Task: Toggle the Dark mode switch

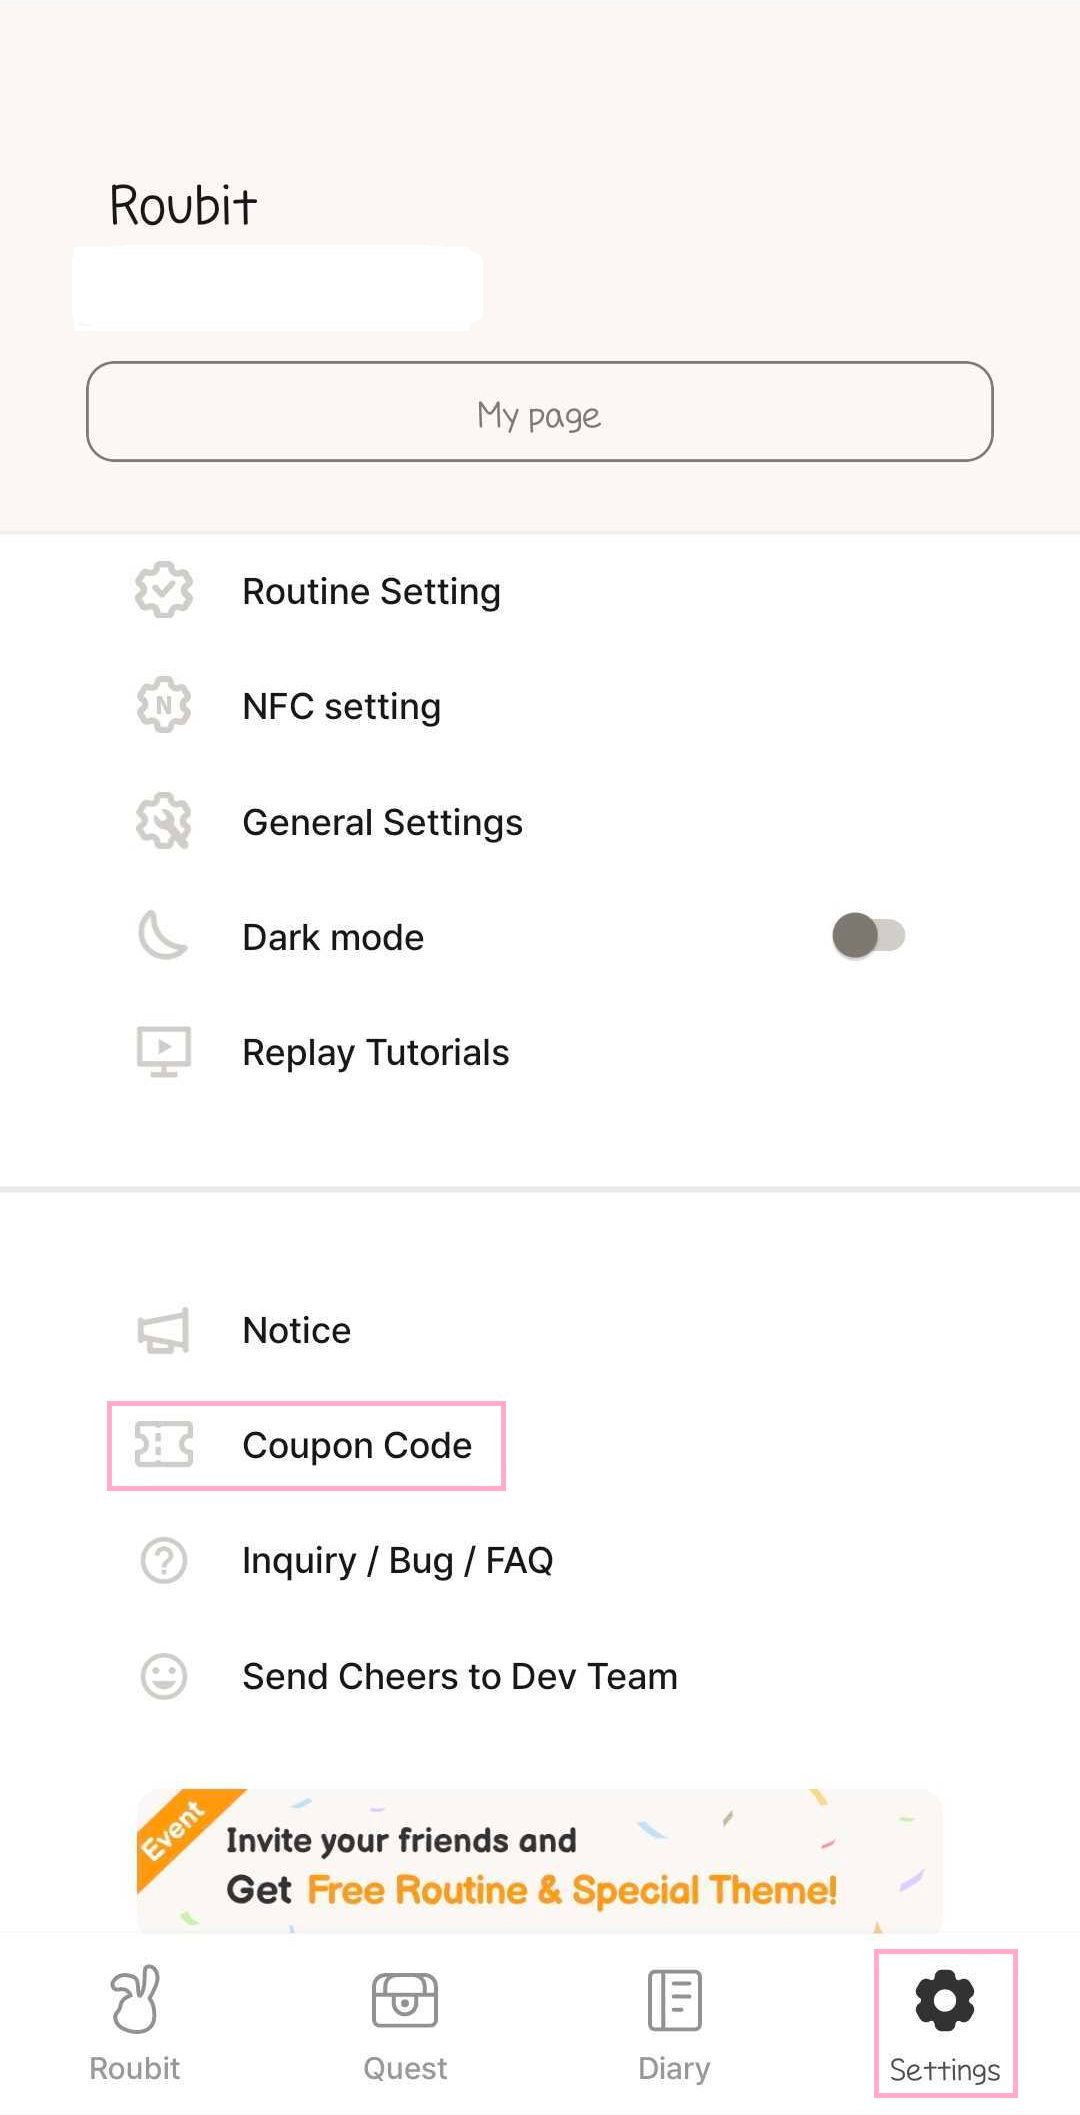Action: tap(868, 936)
